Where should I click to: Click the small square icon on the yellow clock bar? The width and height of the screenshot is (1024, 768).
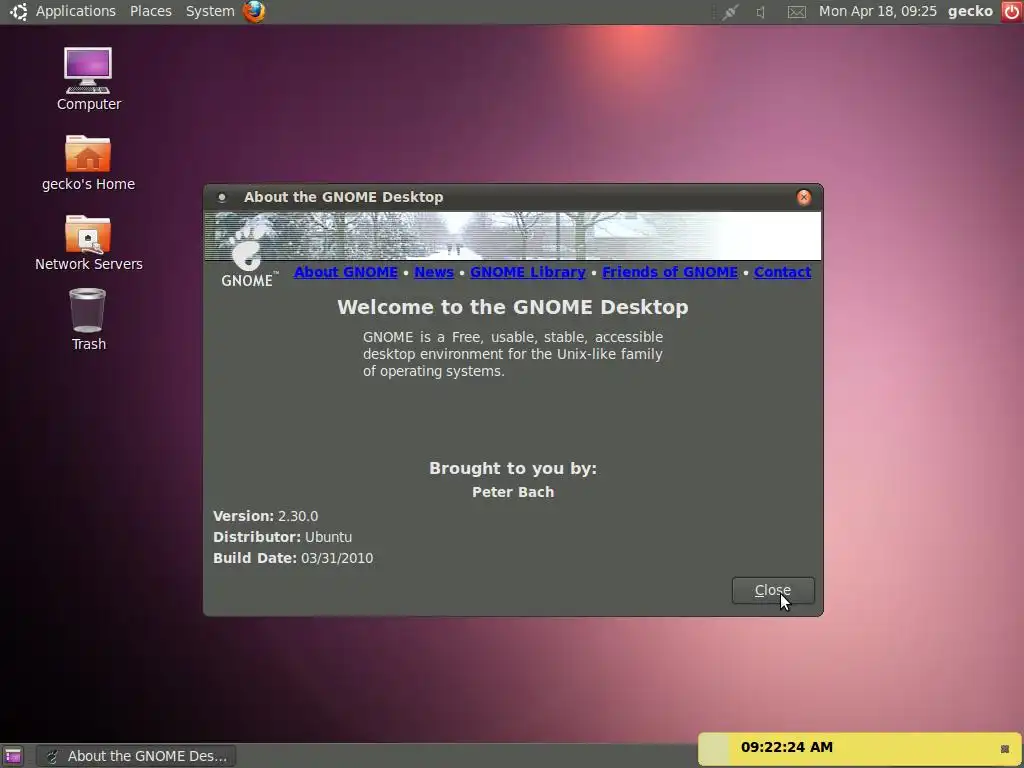pyautogui.click(x=1005, y=748)
